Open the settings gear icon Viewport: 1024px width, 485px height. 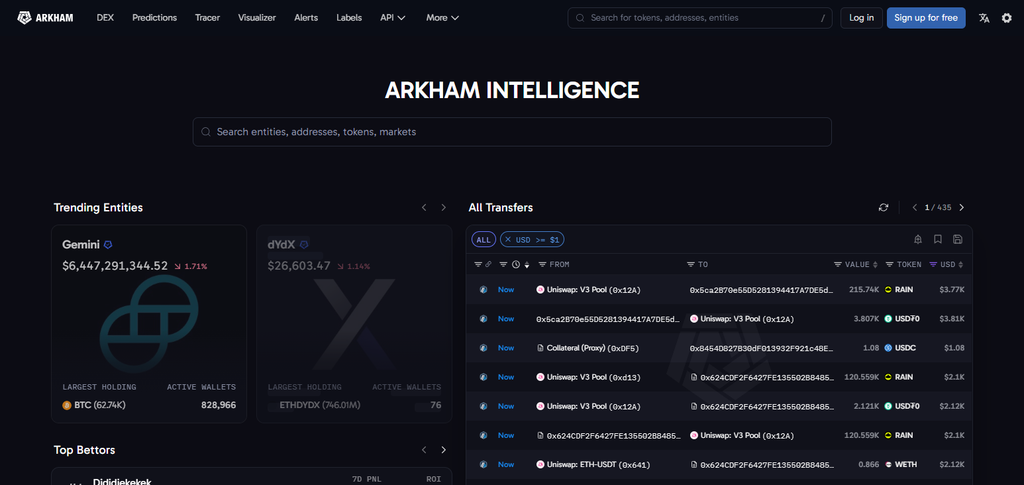(1006, 18)
